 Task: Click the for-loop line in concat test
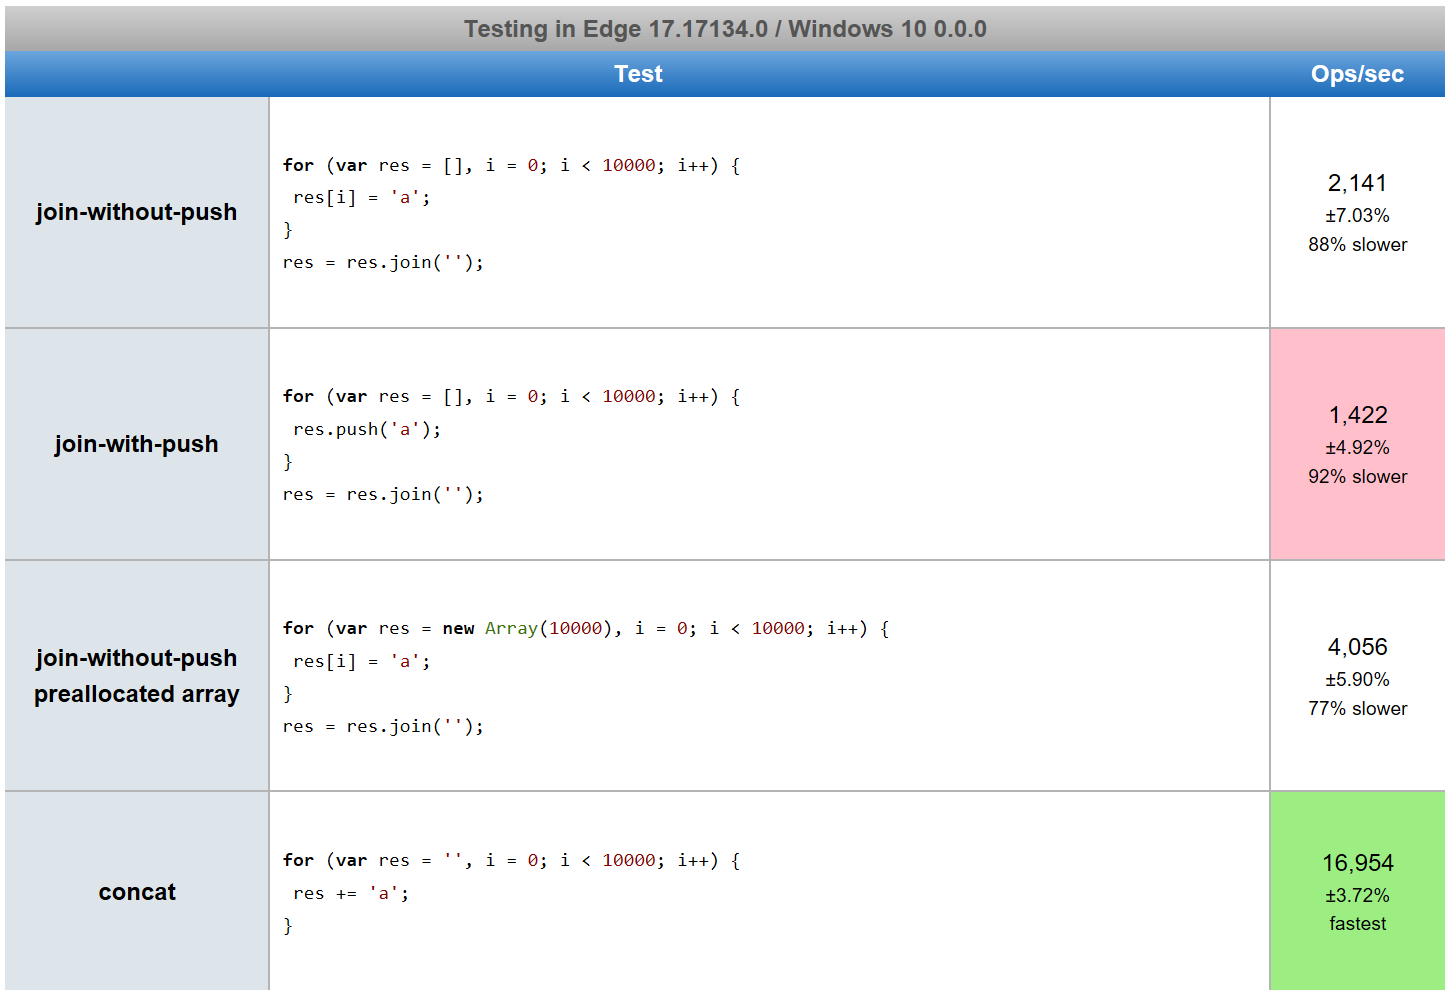point(511,860)
